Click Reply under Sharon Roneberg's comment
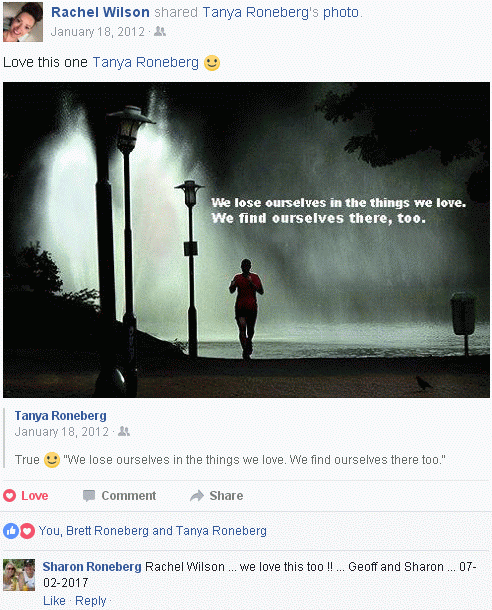 click(91, 601)
